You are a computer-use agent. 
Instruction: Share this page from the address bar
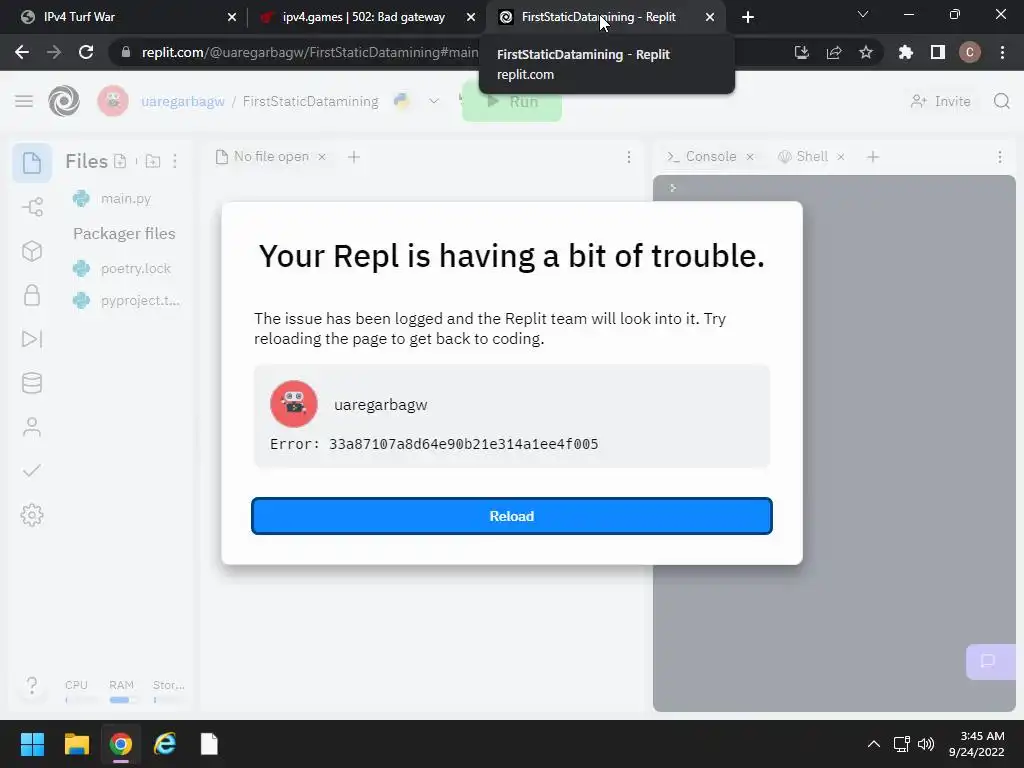[834, 52]
